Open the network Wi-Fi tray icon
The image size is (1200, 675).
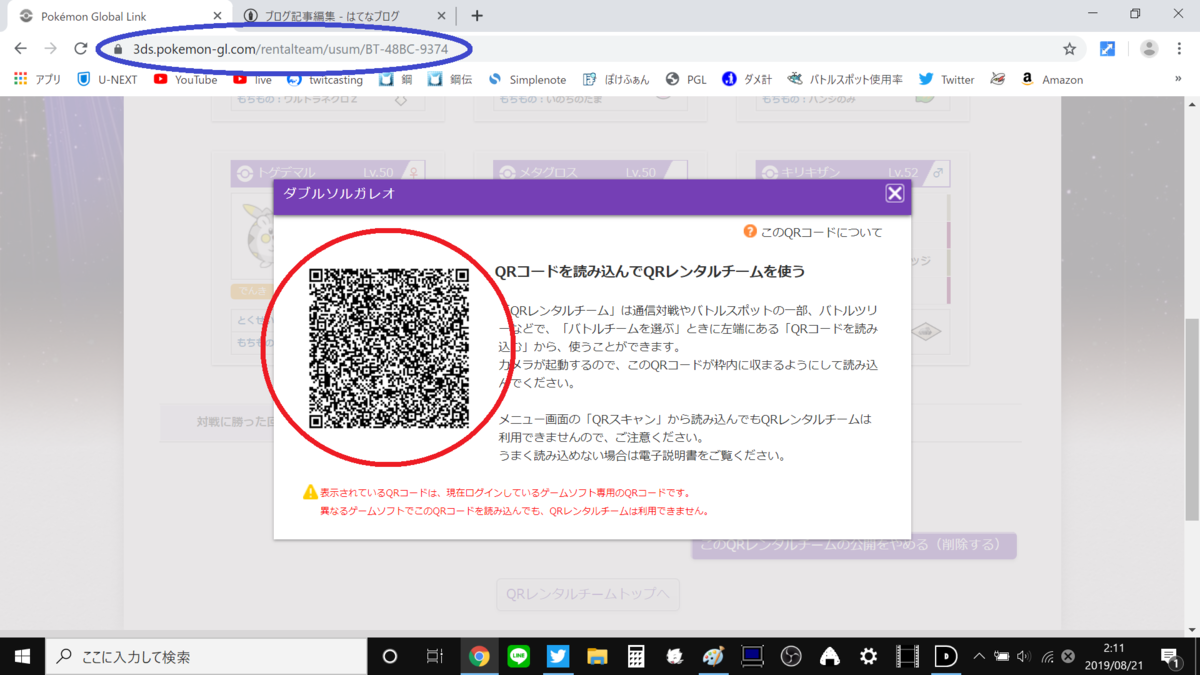pyautogui.click(x=1047, y=656)
